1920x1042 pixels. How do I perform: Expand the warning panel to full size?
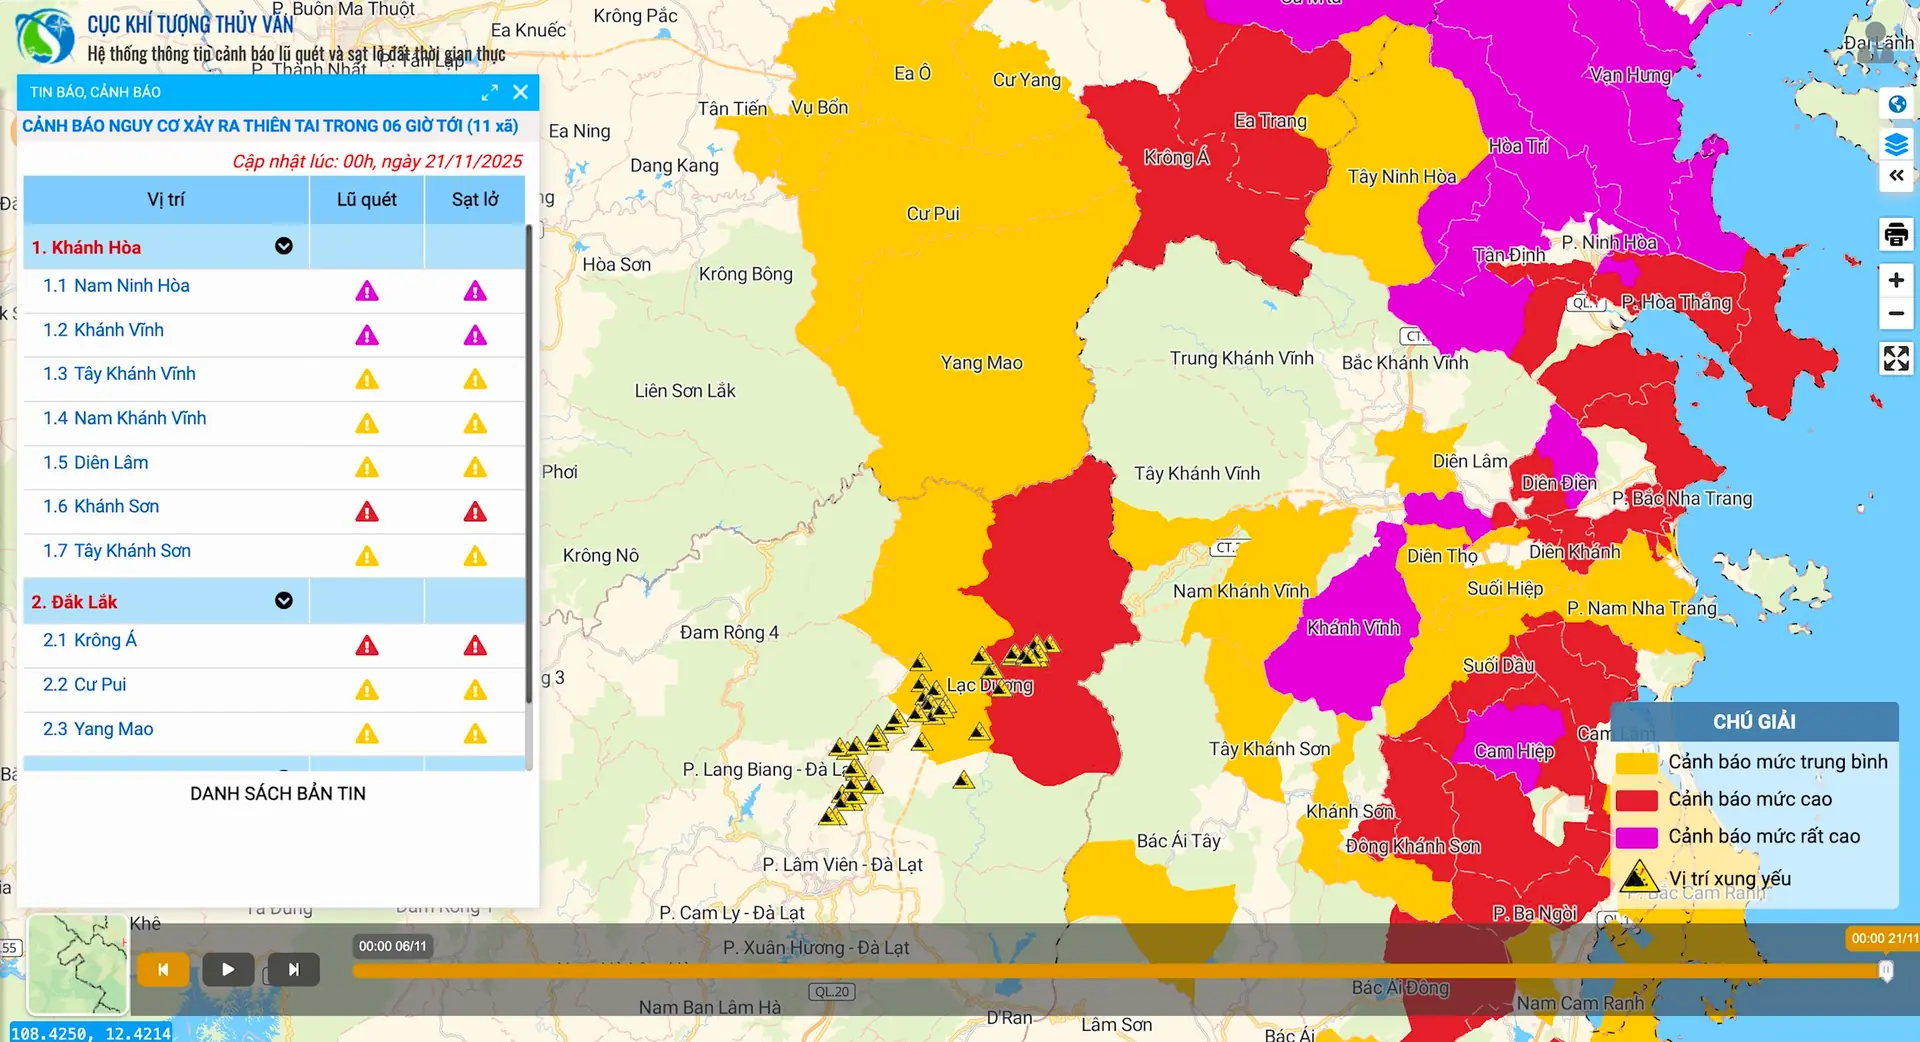click(x=489, y=93)
